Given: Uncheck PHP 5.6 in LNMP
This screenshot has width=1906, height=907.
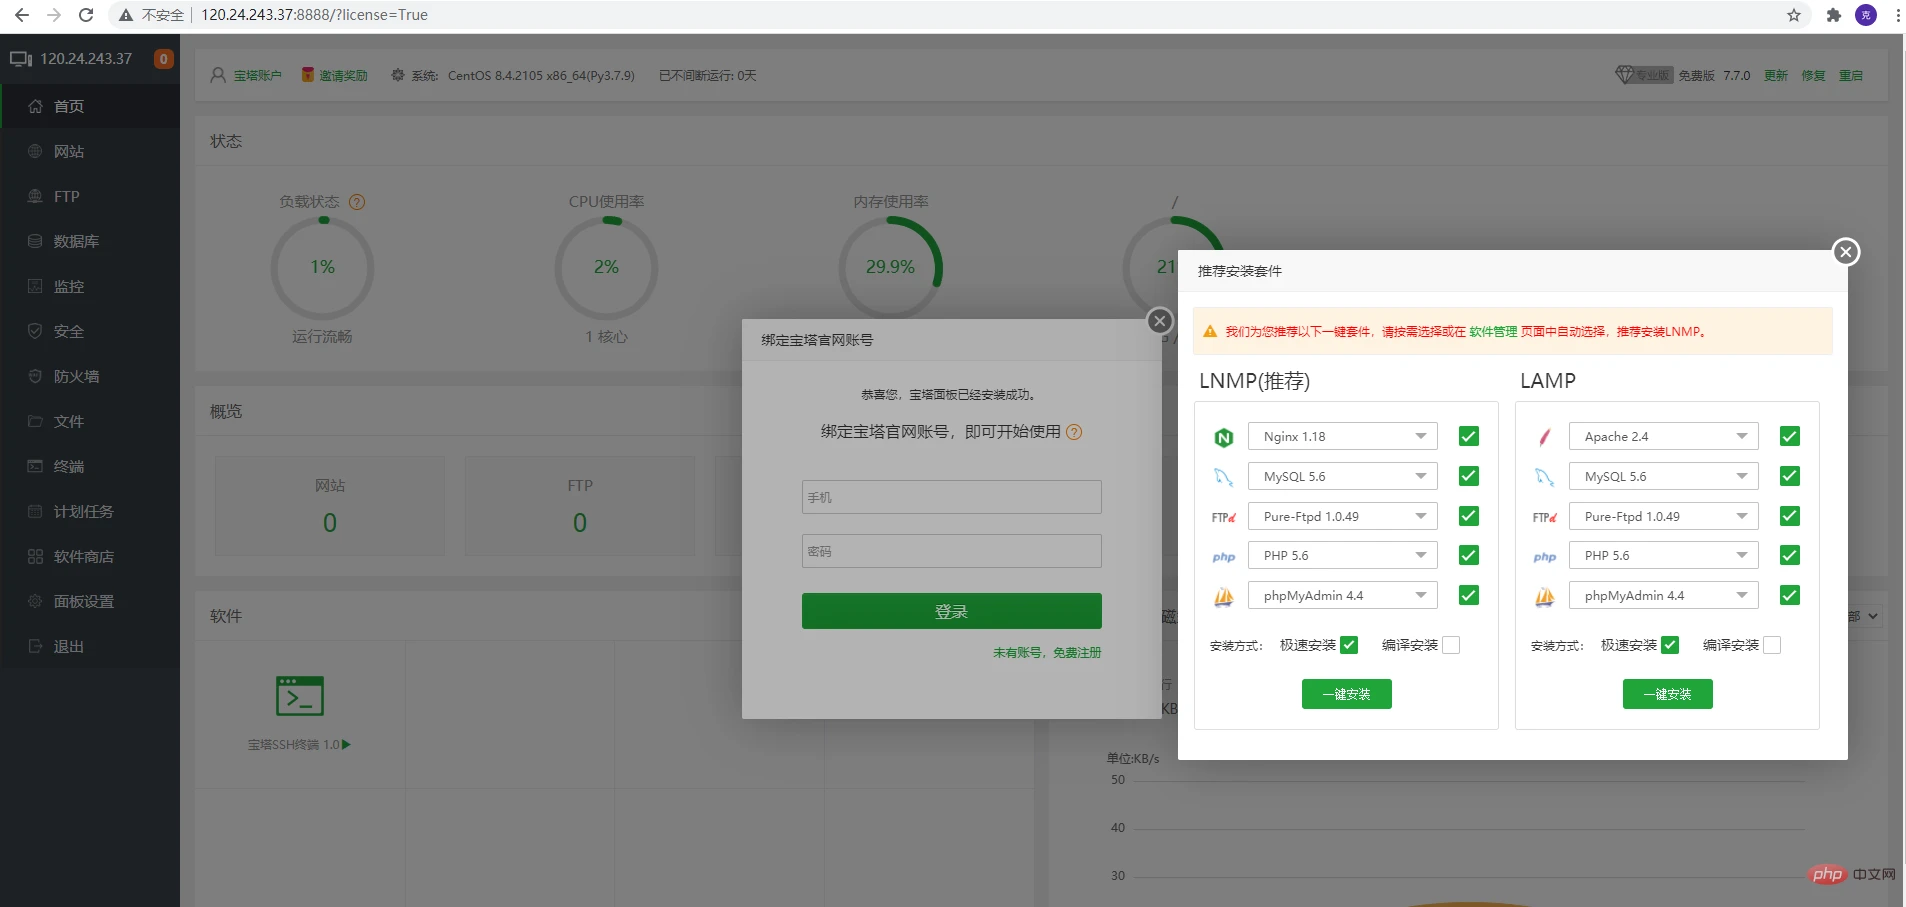Looking at the screenshot, I should click(x=1469, y=555).
